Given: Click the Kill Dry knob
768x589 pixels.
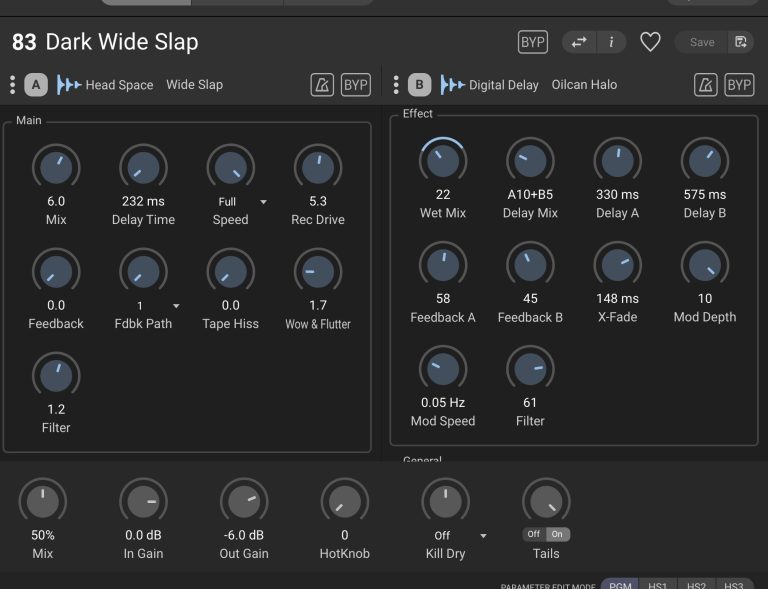Looking at the screenshot, I should coord(445,501).
